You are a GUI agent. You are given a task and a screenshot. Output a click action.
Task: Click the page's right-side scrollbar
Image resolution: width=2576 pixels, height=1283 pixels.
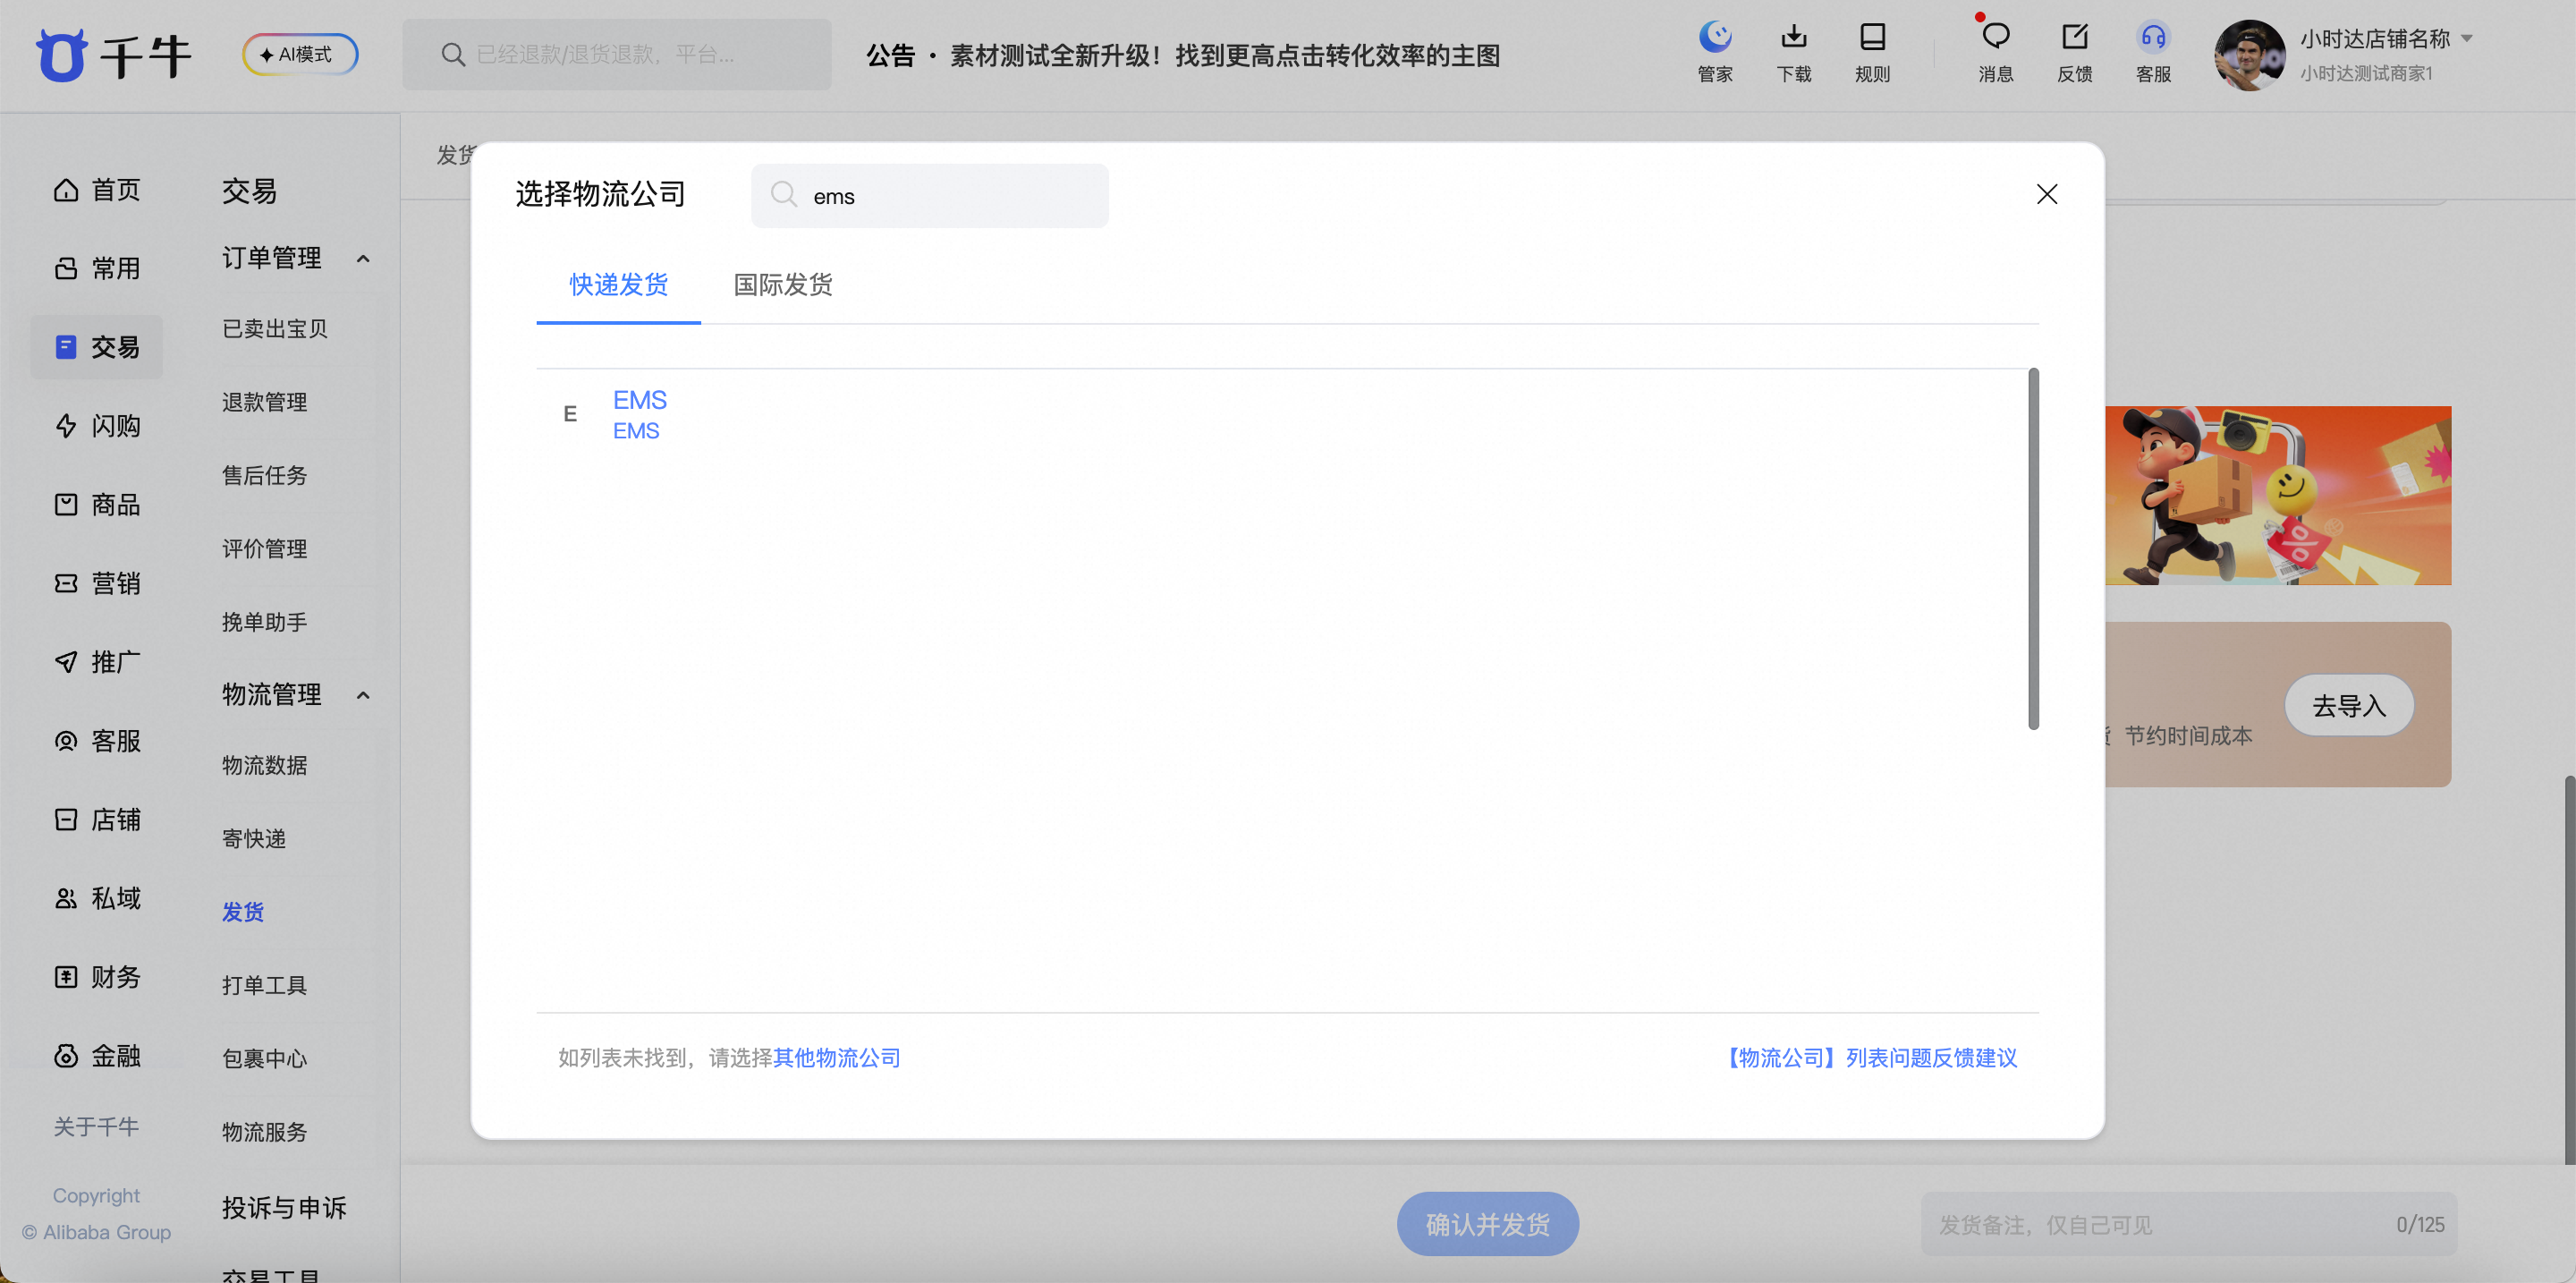click(2569, 969)
